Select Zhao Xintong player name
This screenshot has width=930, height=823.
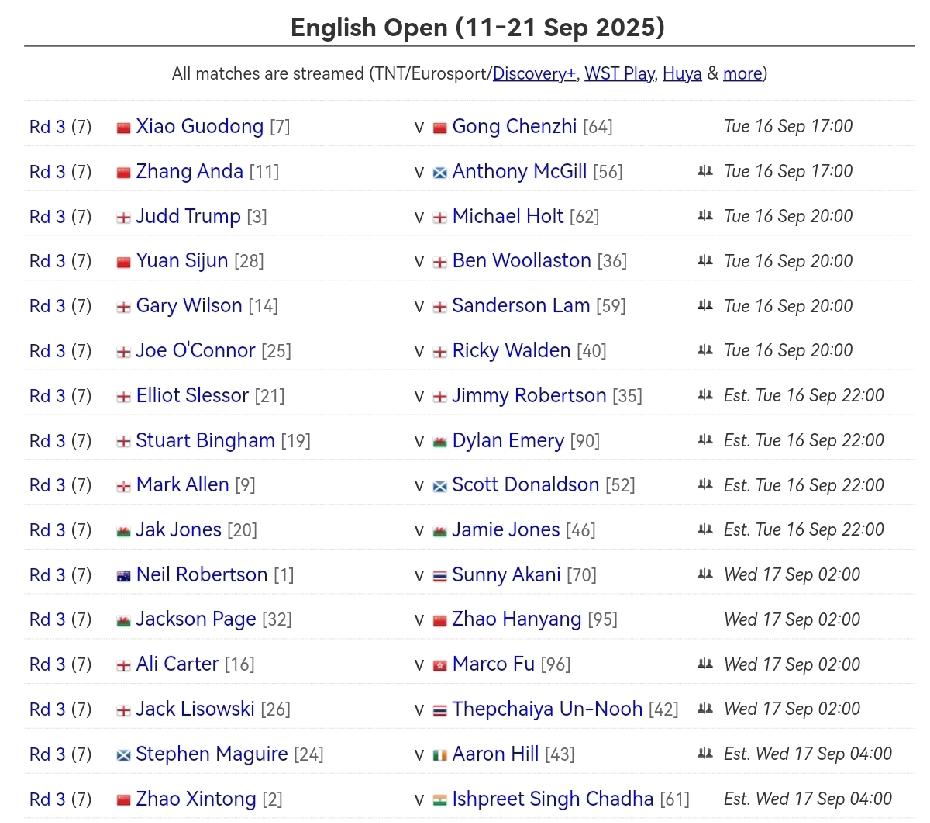point(196,799)
